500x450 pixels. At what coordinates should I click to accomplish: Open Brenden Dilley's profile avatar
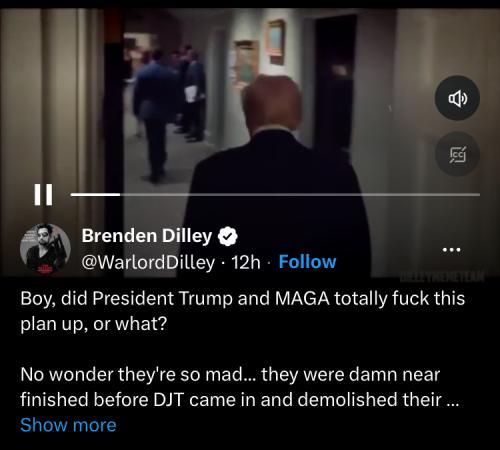tap(45, 249)
